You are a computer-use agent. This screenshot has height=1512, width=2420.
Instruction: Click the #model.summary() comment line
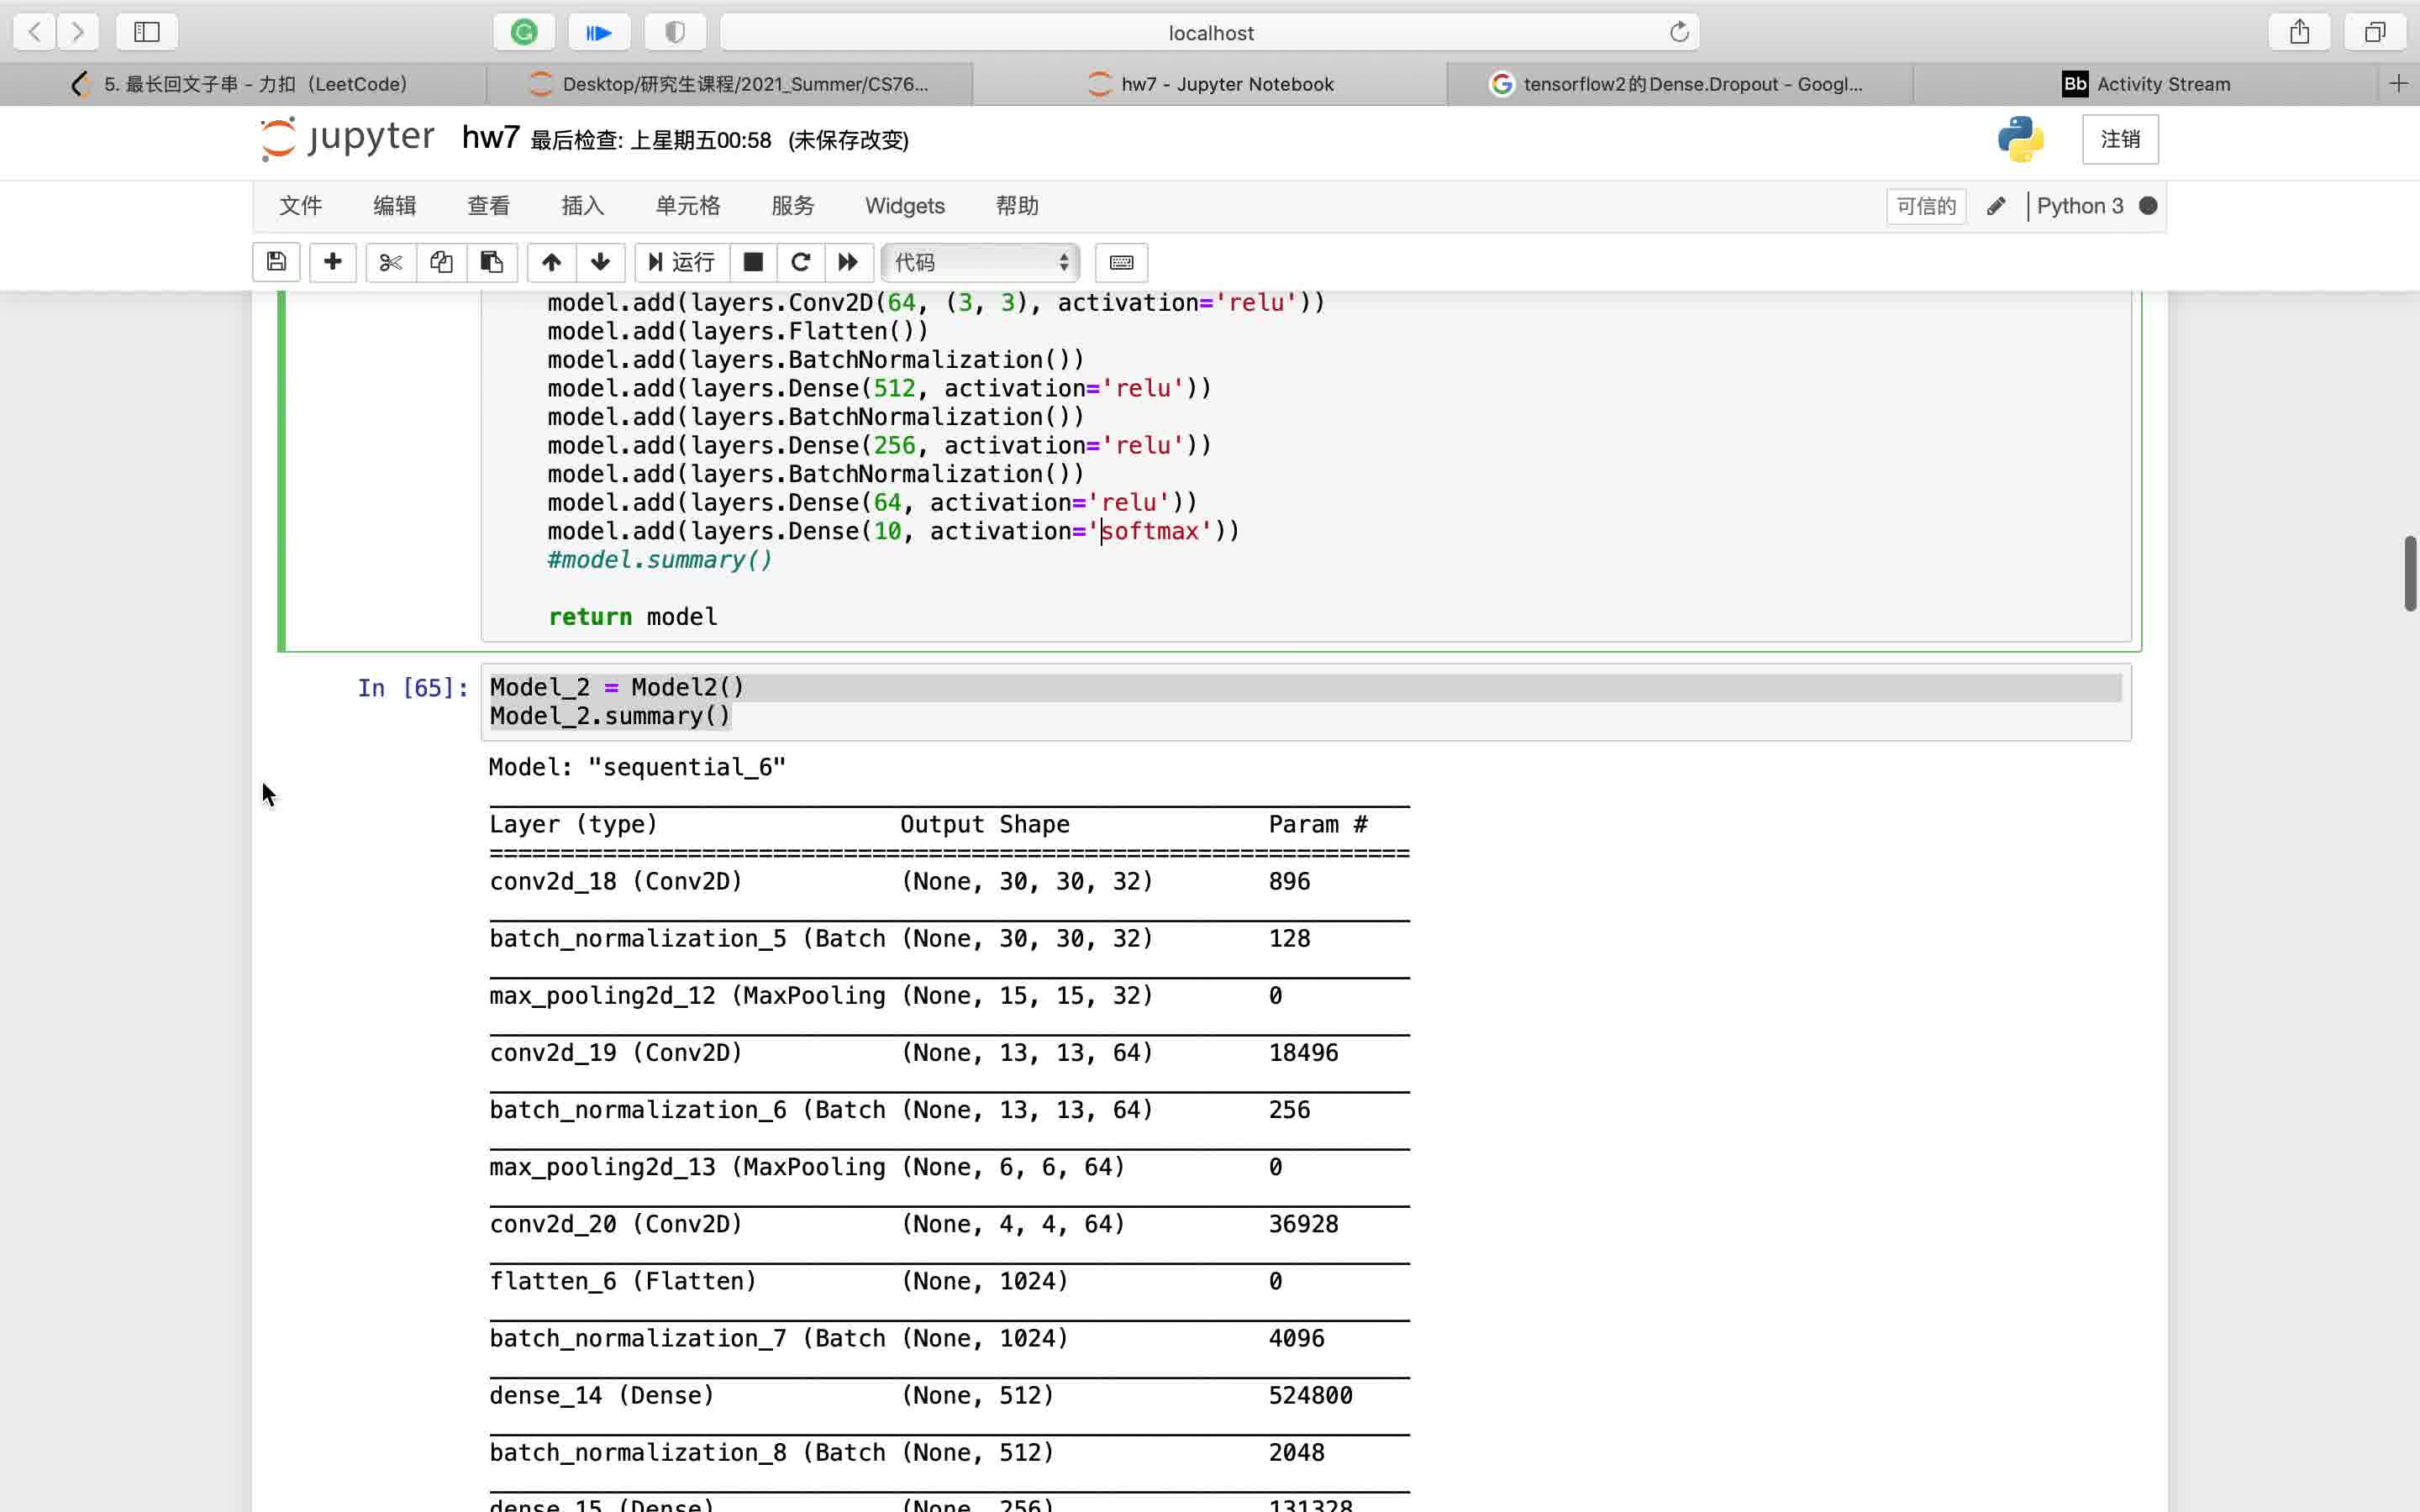pos(660,560)
